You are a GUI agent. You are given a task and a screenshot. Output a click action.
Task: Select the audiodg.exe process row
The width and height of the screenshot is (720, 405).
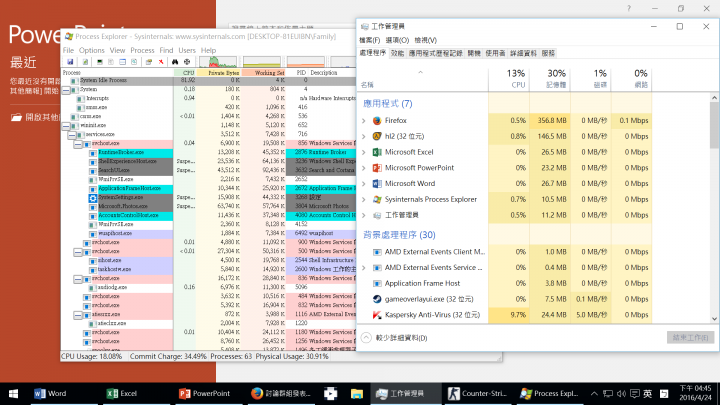[x=208, y=287]
